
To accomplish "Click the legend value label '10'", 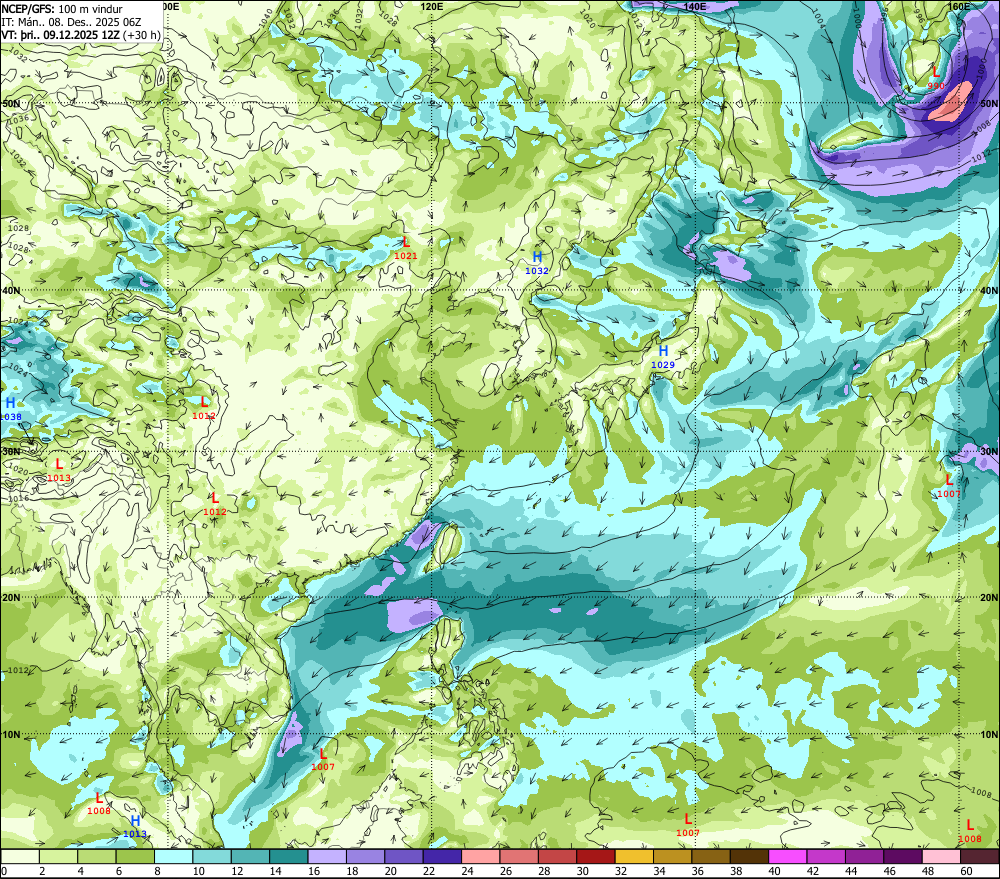I will (199, 871).
